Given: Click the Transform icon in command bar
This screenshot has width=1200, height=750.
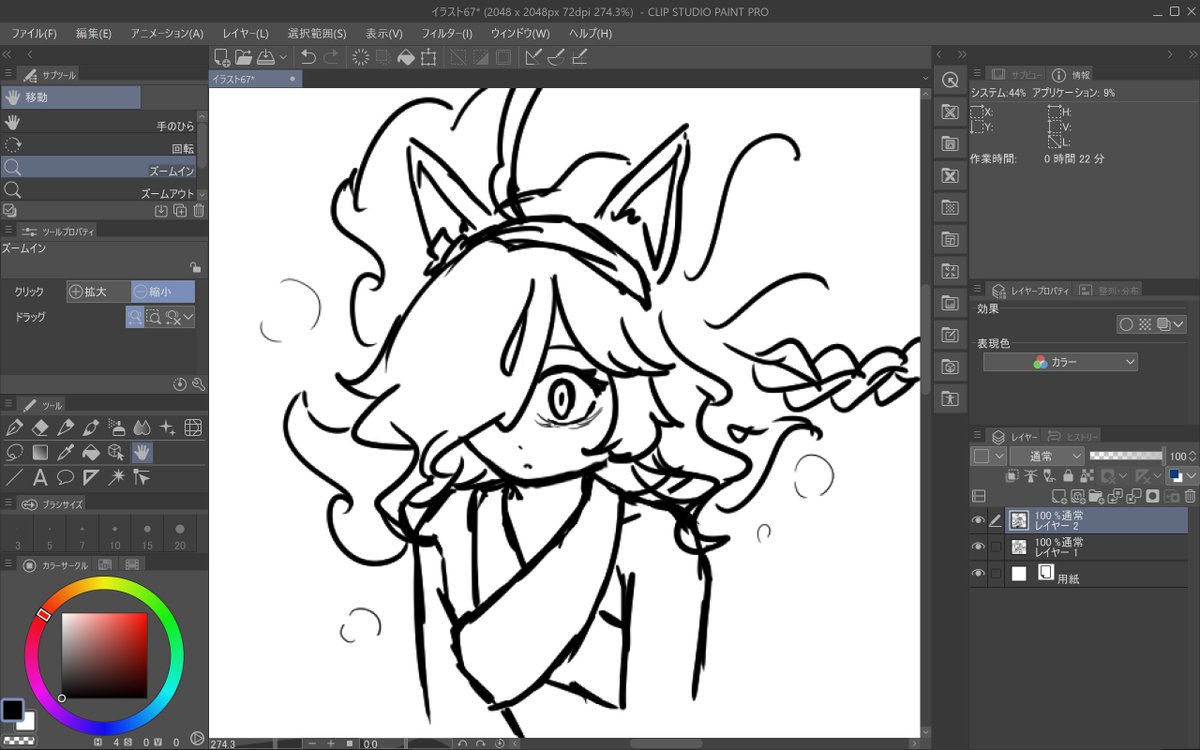Looking at the screenshot, I should pyautogui.click(x=428, y=57).
